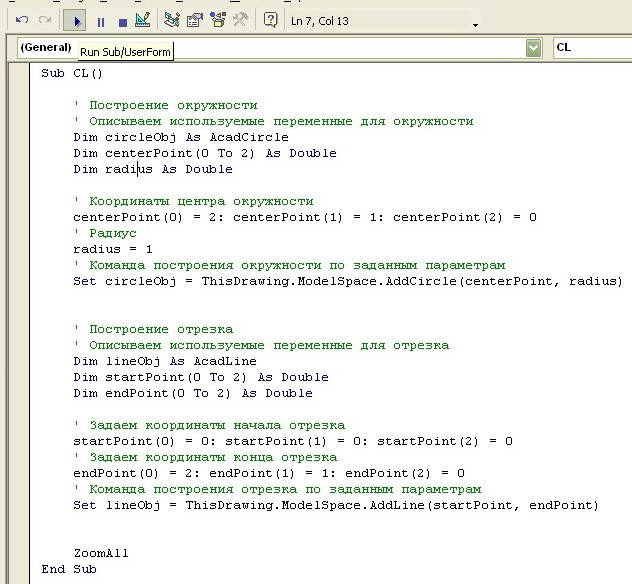The image size is (632, 584).
Task: Click the Undo toolbar icon
Action: 21,19
